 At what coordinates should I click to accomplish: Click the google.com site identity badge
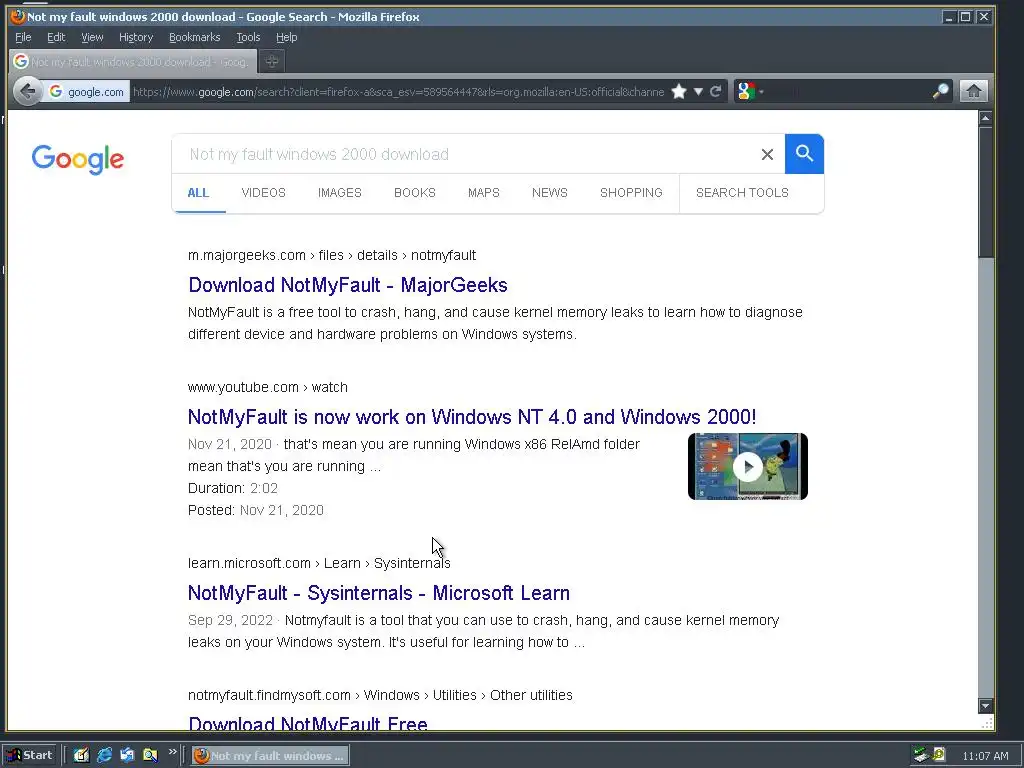pos(86,92)
